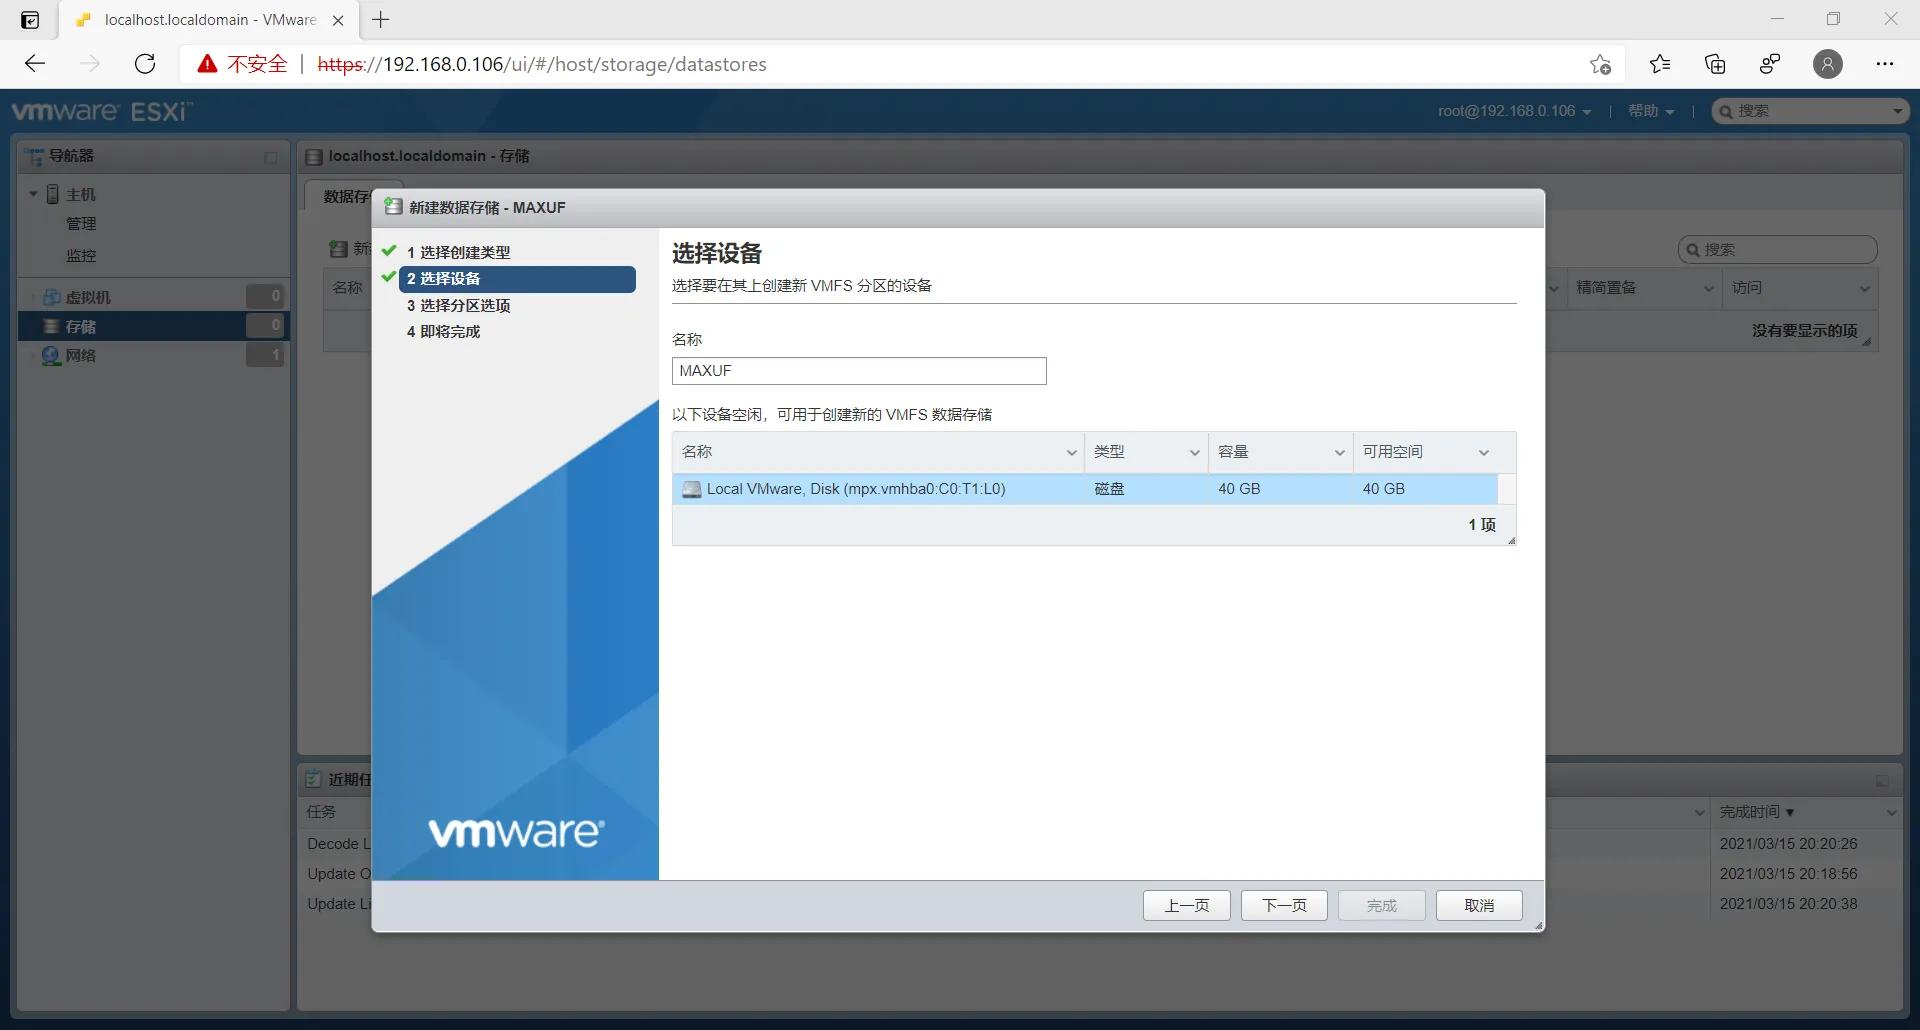This screenshot has height=1030, width=1920.
Task: Collapse the 主机 tree node
Action: click(x=33, y=193)
